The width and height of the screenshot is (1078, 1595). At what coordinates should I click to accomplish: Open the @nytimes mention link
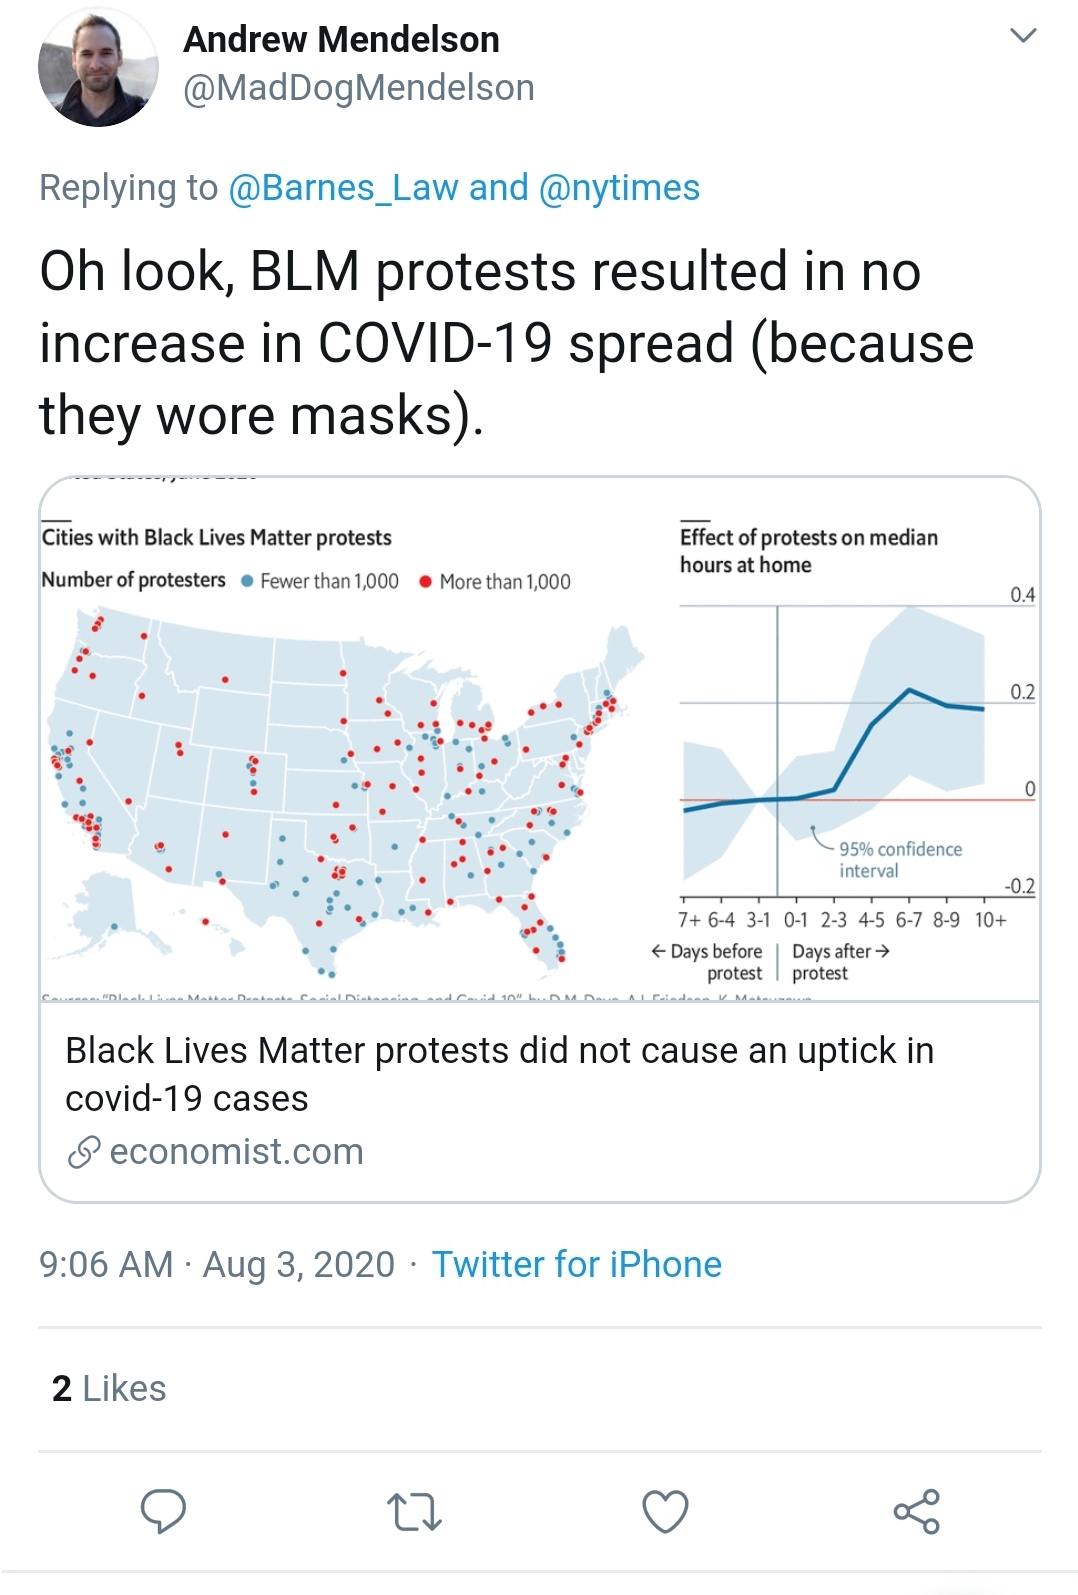click(x=619, y=188)
